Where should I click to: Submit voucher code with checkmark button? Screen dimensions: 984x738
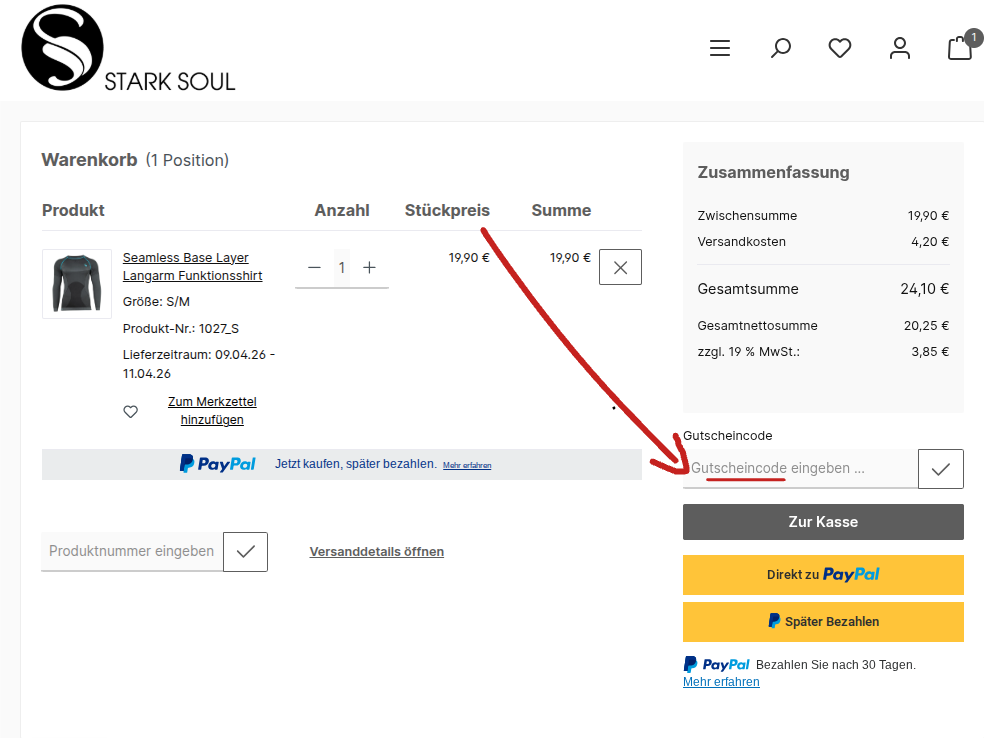click(940, 469)
